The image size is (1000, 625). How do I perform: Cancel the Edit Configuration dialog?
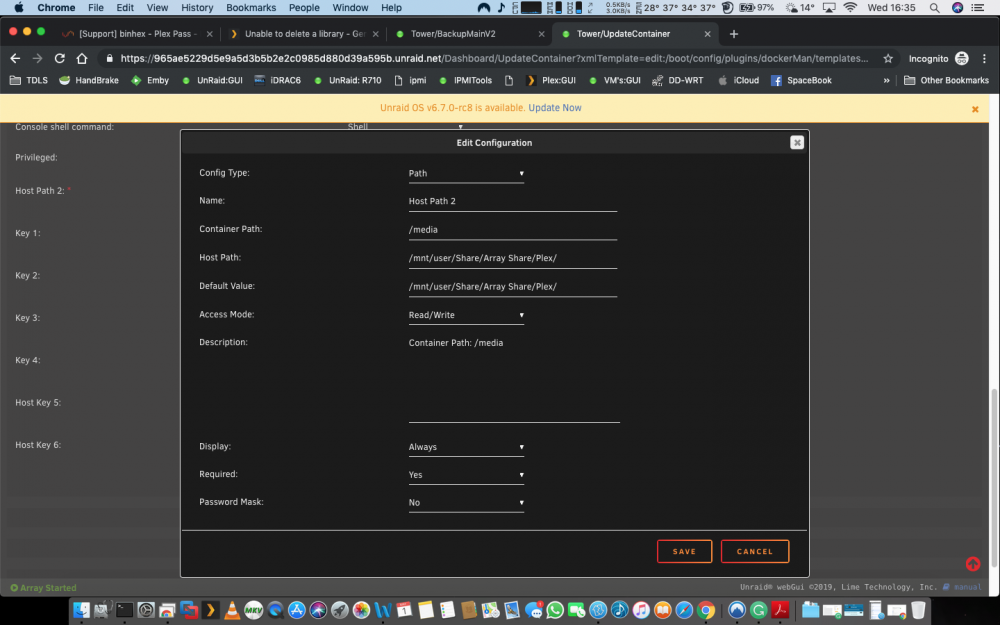click(754, 551)
